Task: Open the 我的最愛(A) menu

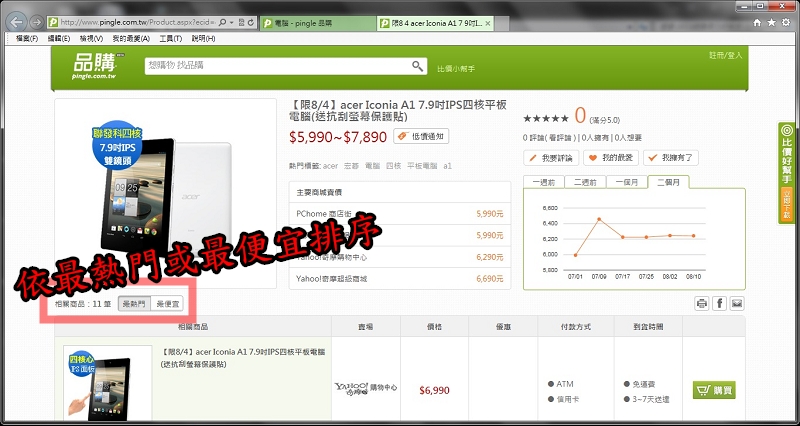Action: coord(131,39)
